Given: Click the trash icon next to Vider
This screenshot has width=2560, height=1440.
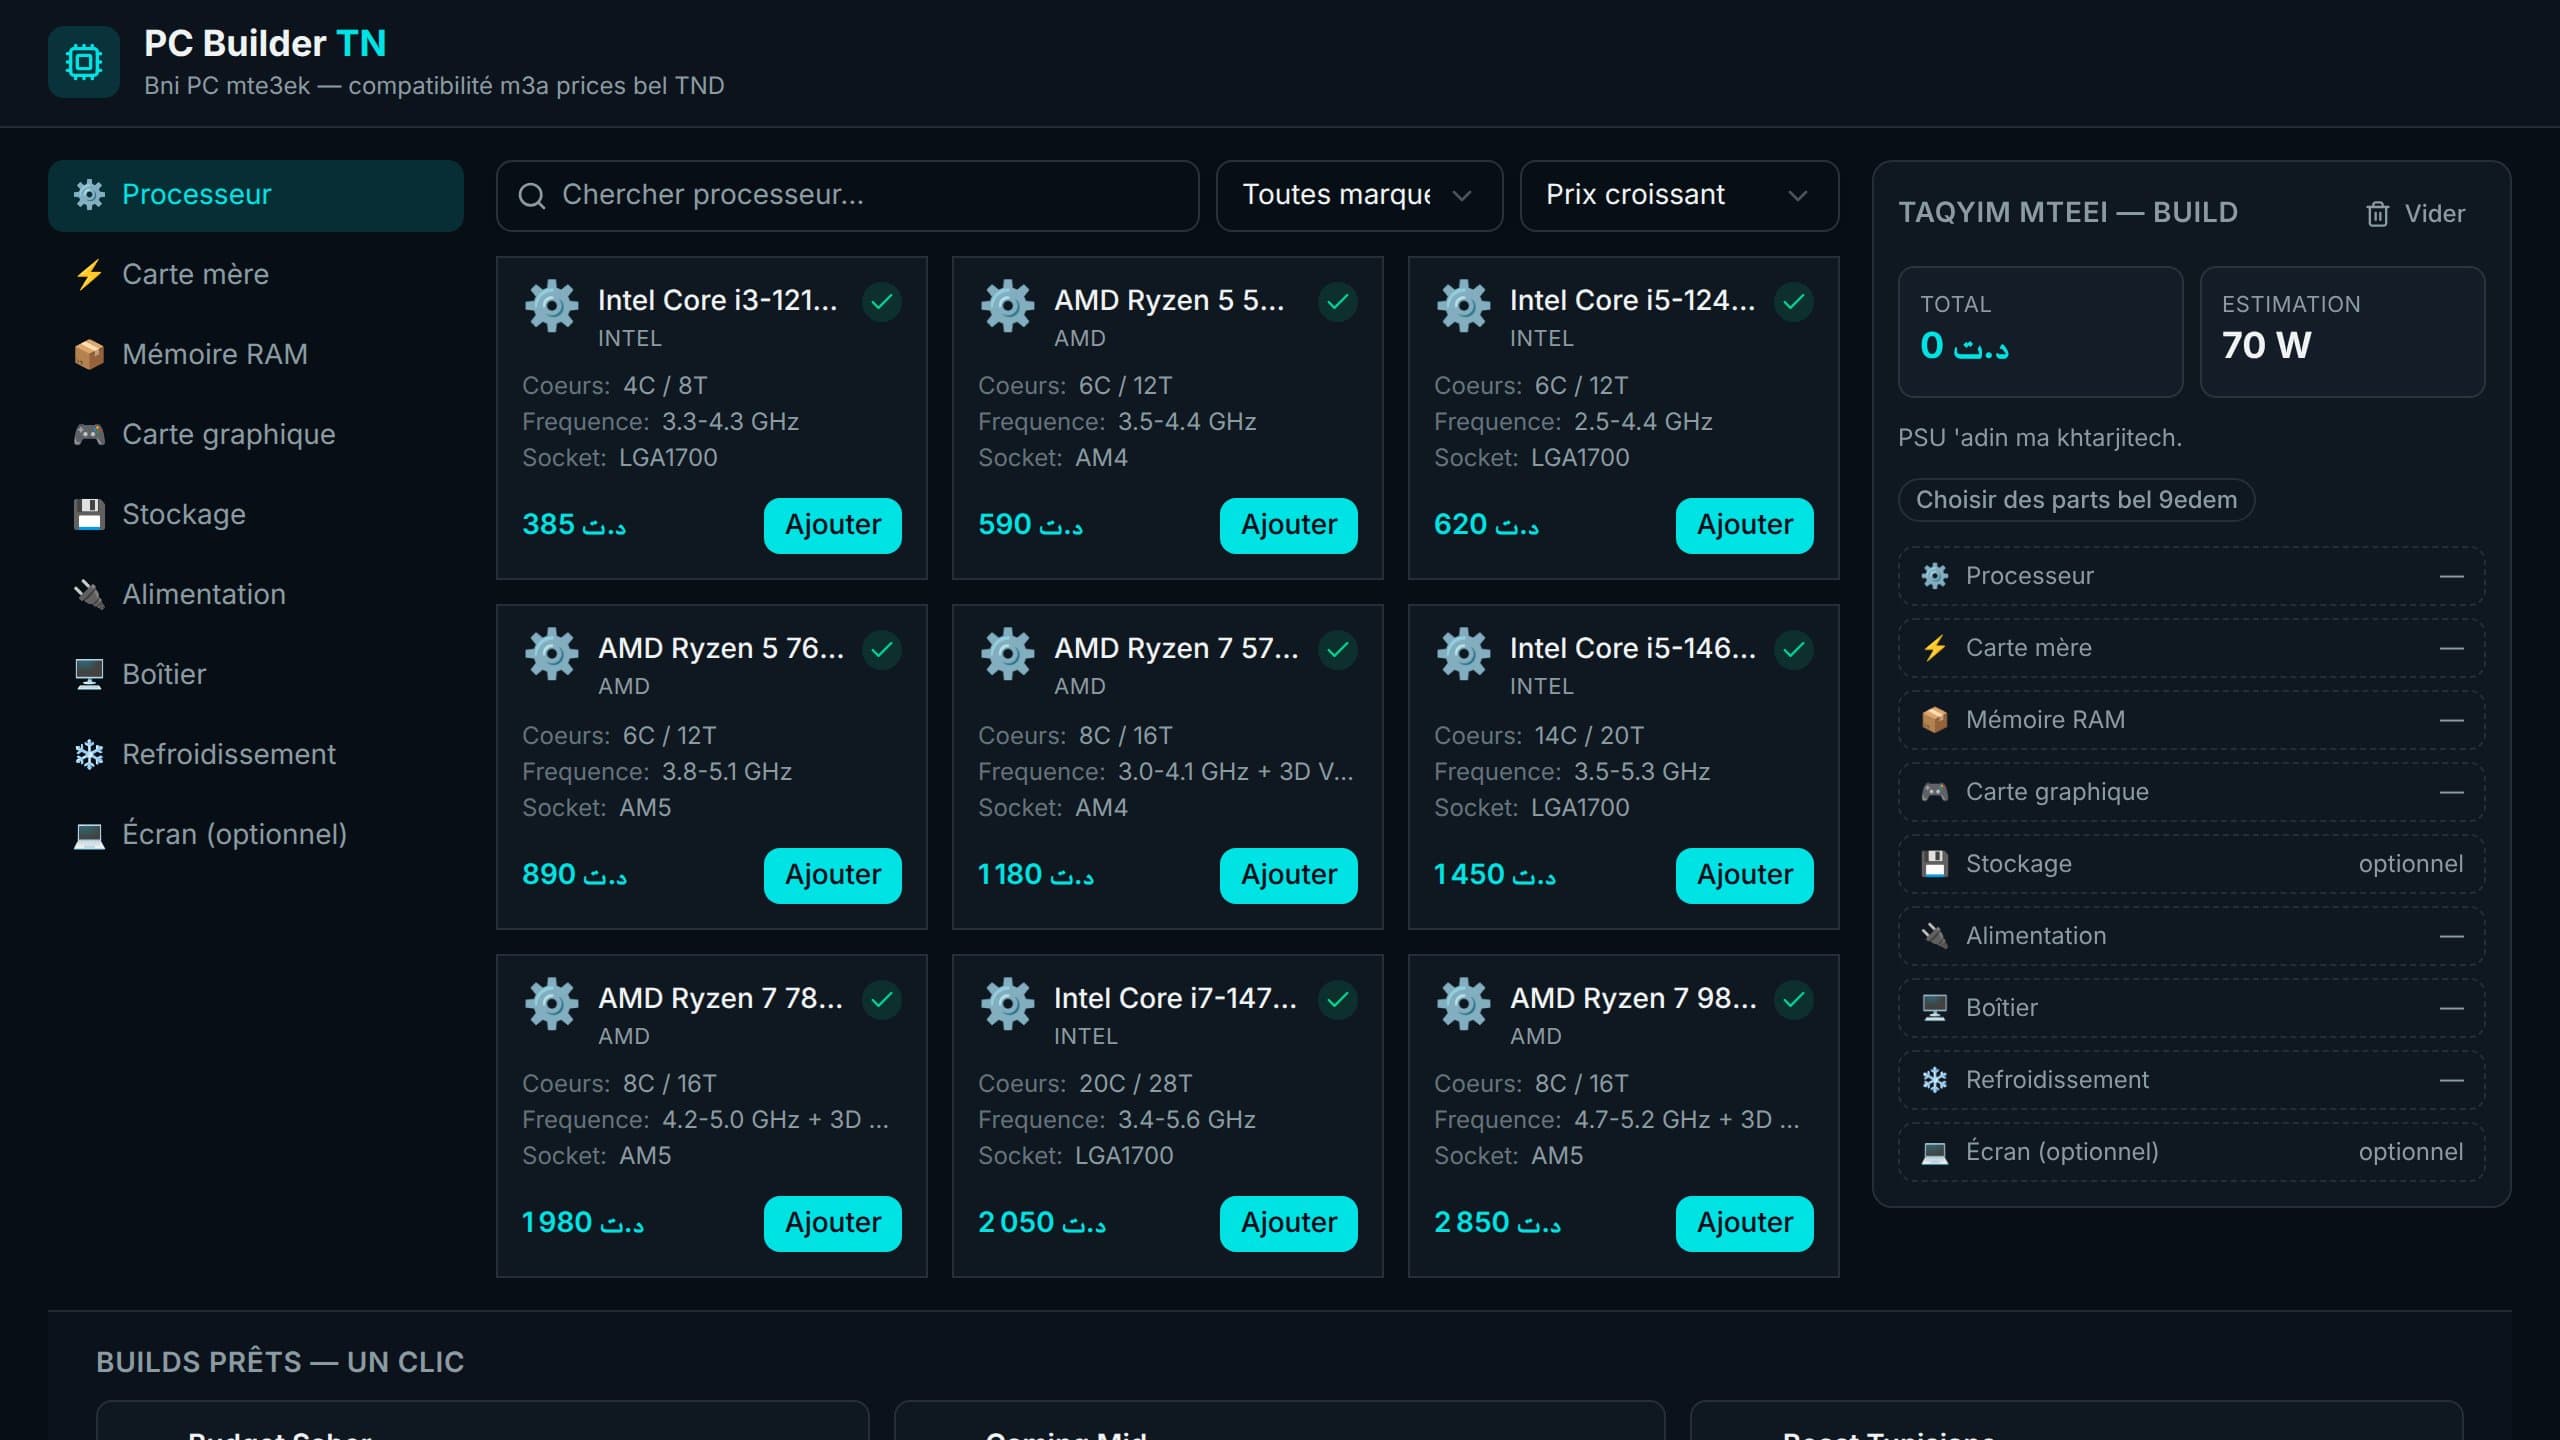Looking at the screenshot, I should (2377, 214).
